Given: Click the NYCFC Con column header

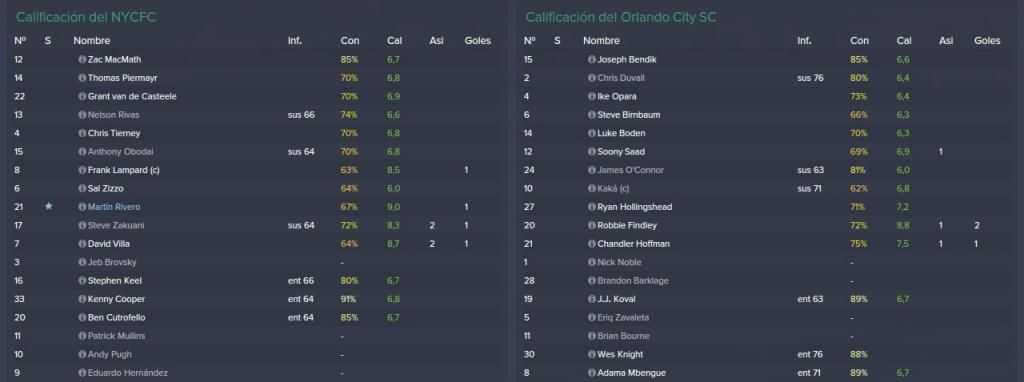Looking at the screenshot, I should [349, 40].
